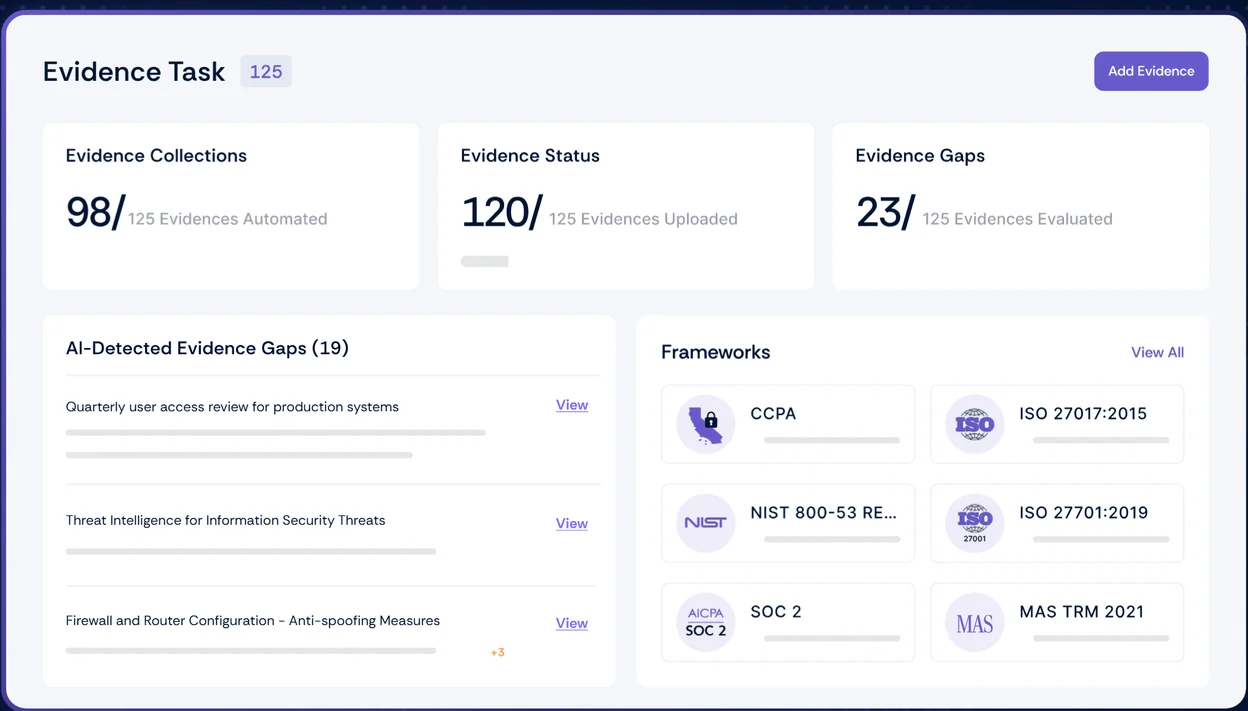Click the MAS TRM 2021 progress bar

point(1101,638)
